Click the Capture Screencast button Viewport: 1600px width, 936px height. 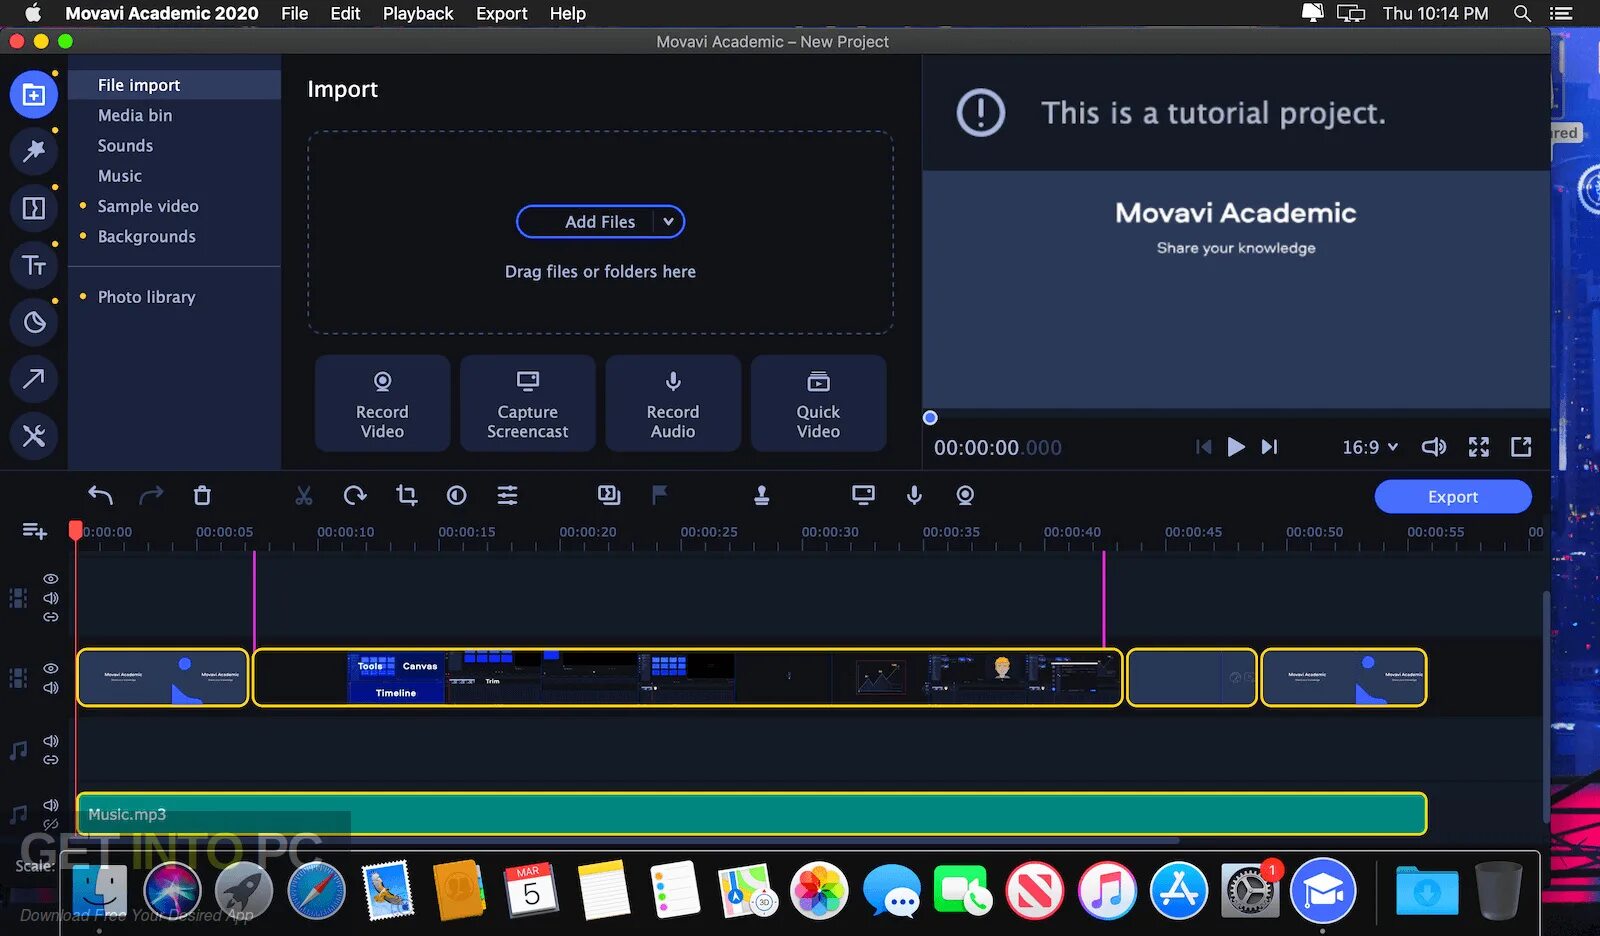pos(527,404)
